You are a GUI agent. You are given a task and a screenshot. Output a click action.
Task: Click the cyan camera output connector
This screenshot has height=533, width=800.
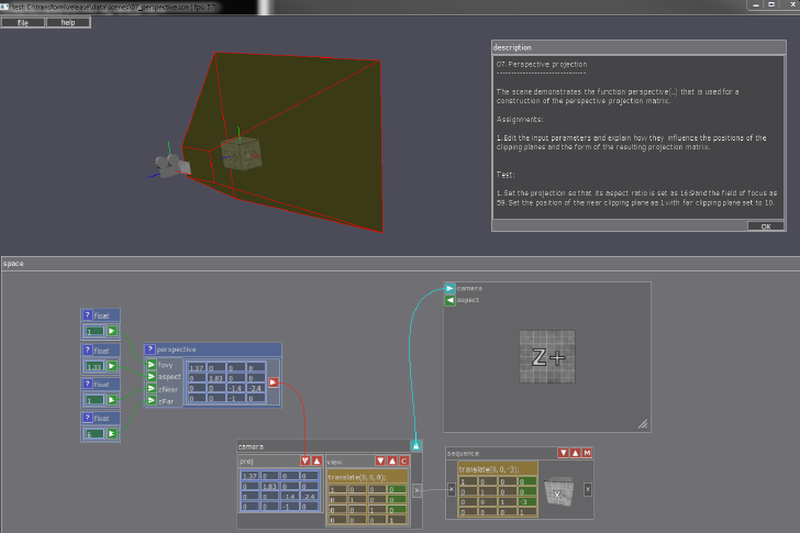point(417,445)
